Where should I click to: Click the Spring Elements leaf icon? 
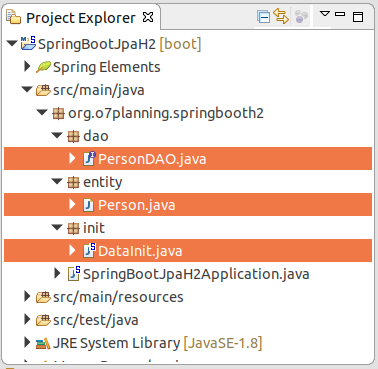pos(43,67)
